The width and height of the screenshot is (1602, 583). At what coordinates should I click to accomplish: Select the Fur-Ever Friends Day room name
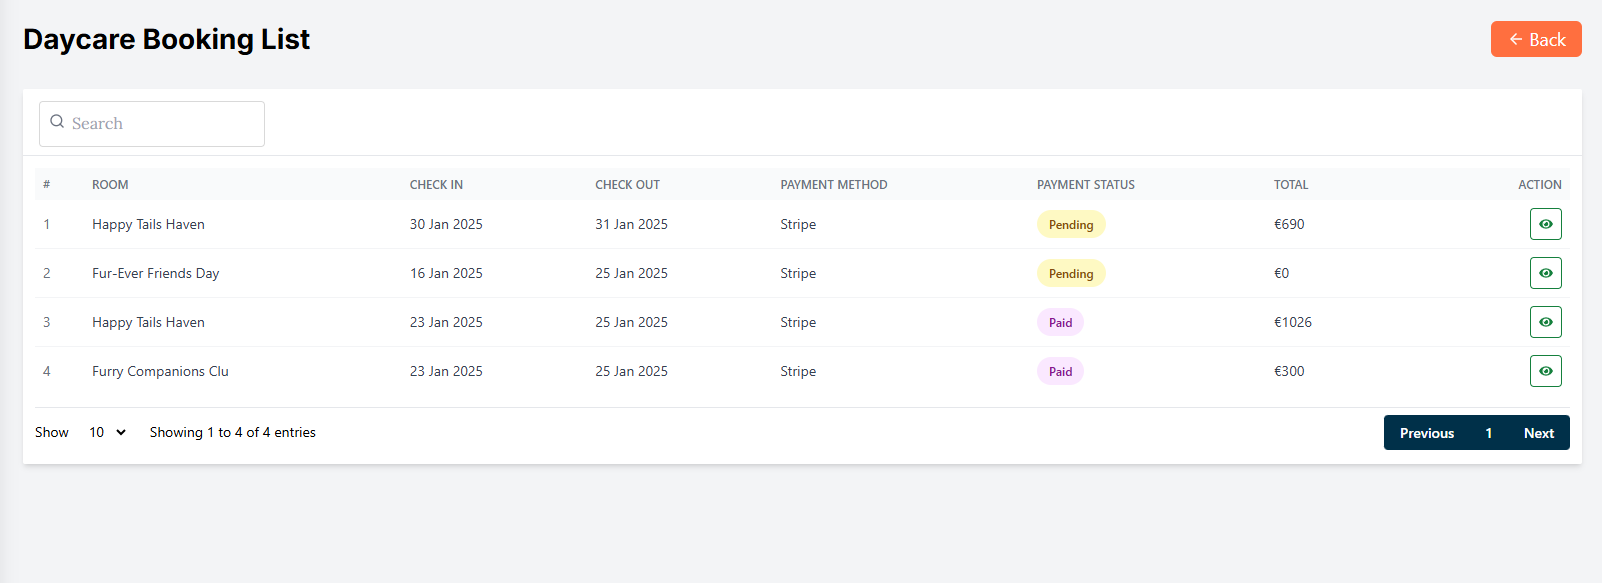[x=155, y=273]
